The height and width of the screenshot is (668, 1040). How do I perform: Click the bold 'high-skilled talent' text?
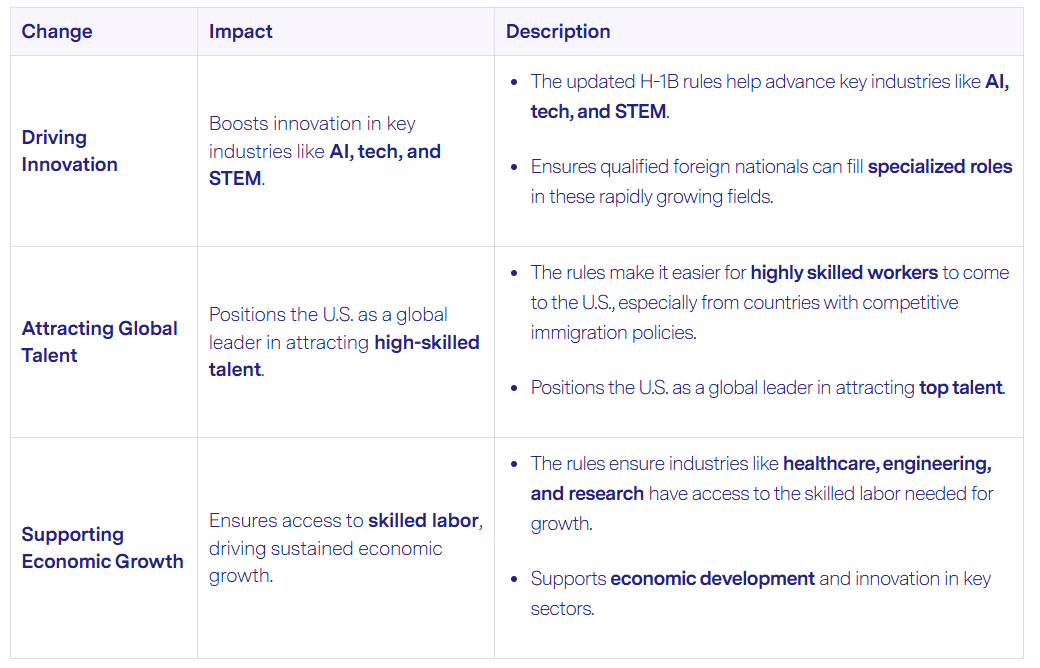click(344, 356)
